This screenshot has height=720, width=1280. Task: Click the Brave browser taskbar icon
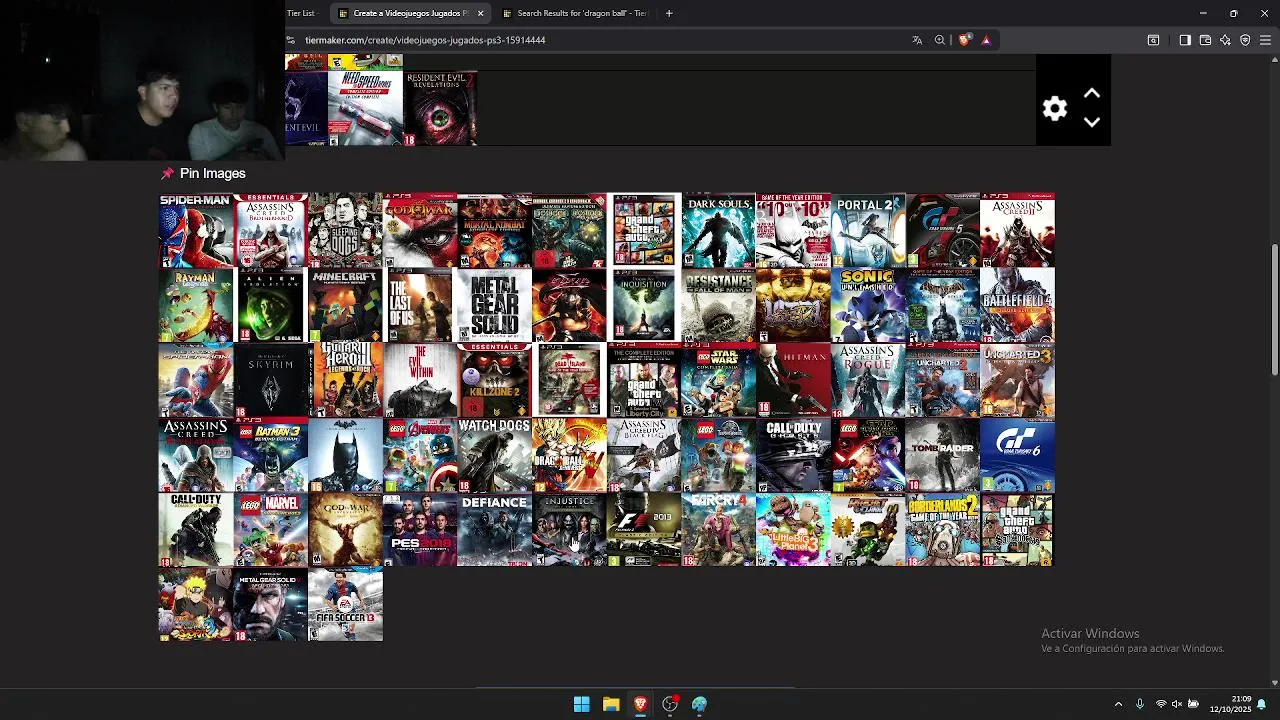[x=641, y=704]
